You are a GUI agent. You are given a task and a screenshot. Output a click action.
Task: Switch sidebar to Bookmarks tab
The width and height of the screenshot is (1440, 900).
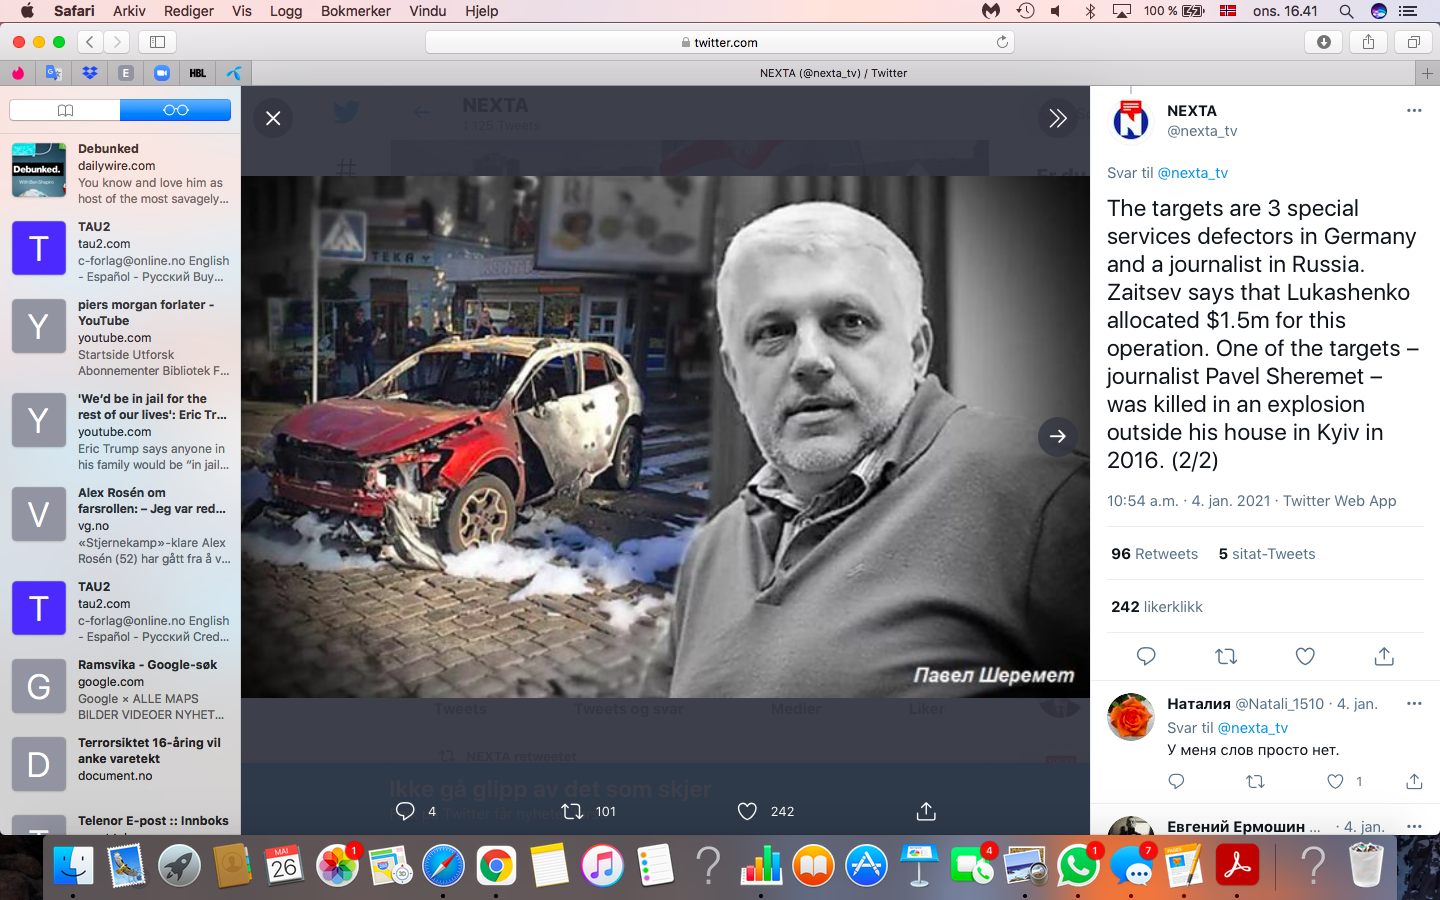(65, 110)
